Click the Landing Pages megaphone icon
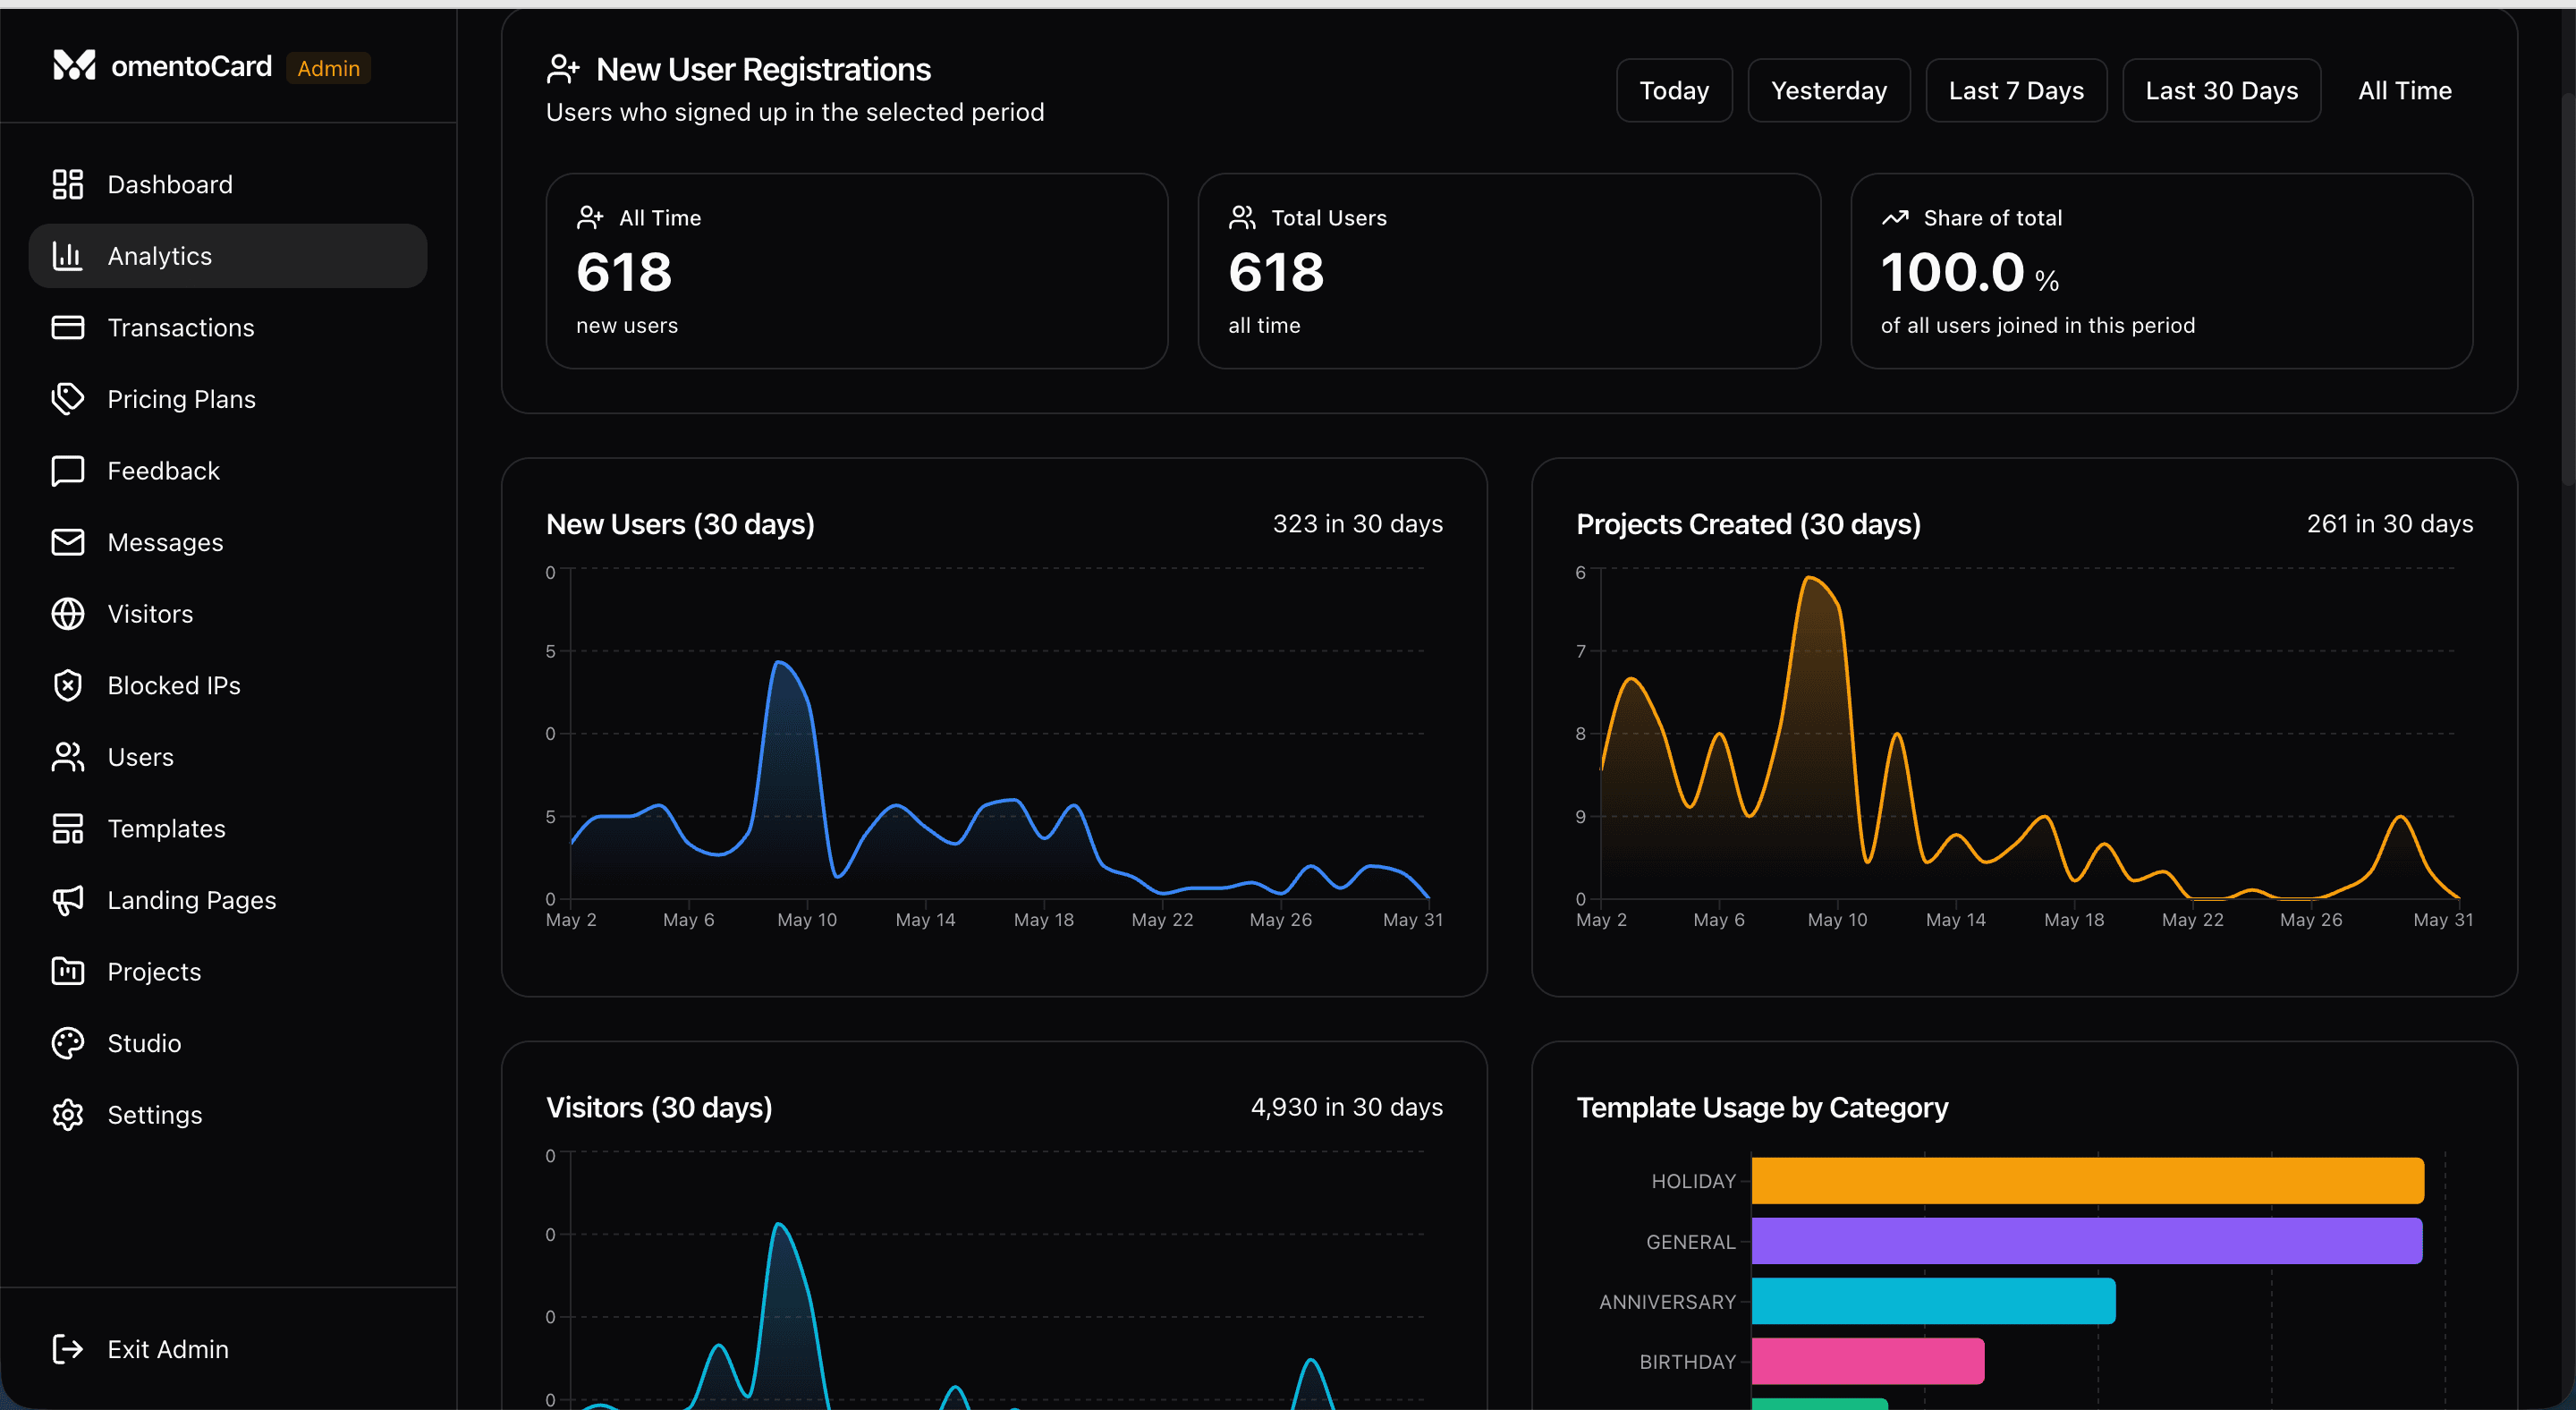 coord(68,900)
